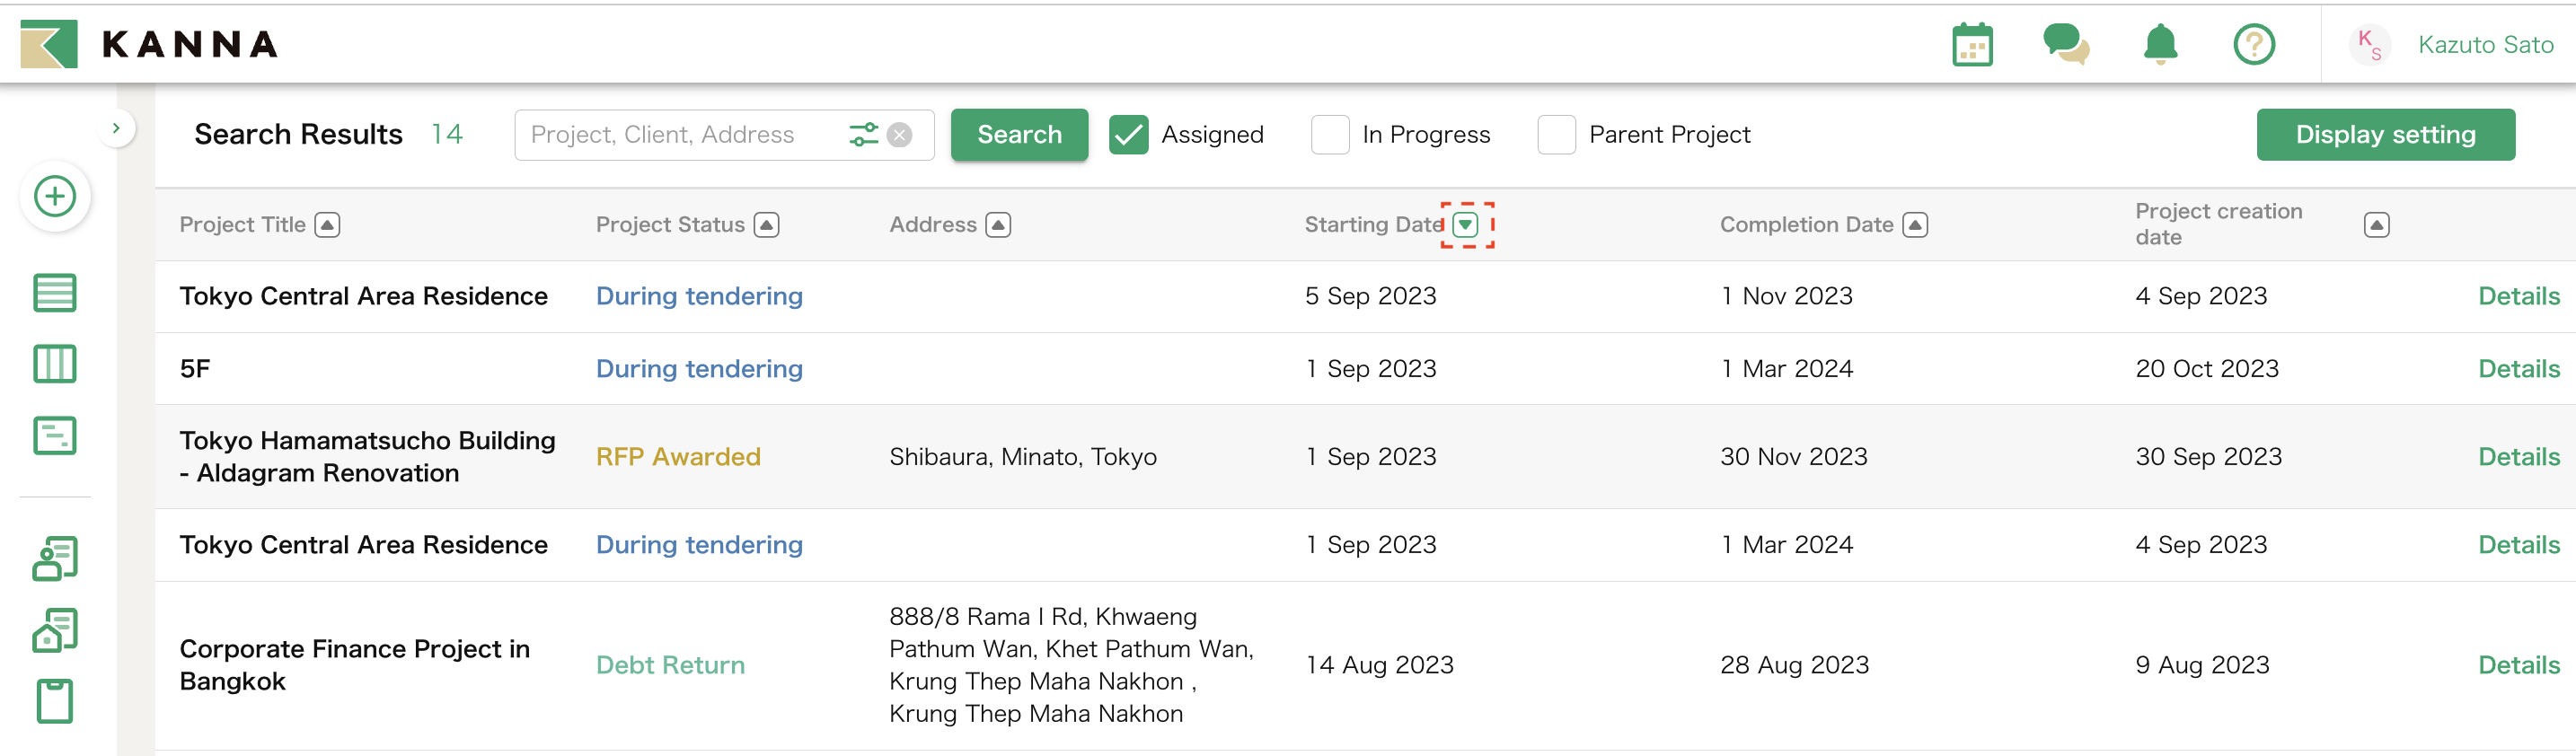This screenshot has width=2576, height=756.
Task: Click the Search button
Action: point(1019,134)
